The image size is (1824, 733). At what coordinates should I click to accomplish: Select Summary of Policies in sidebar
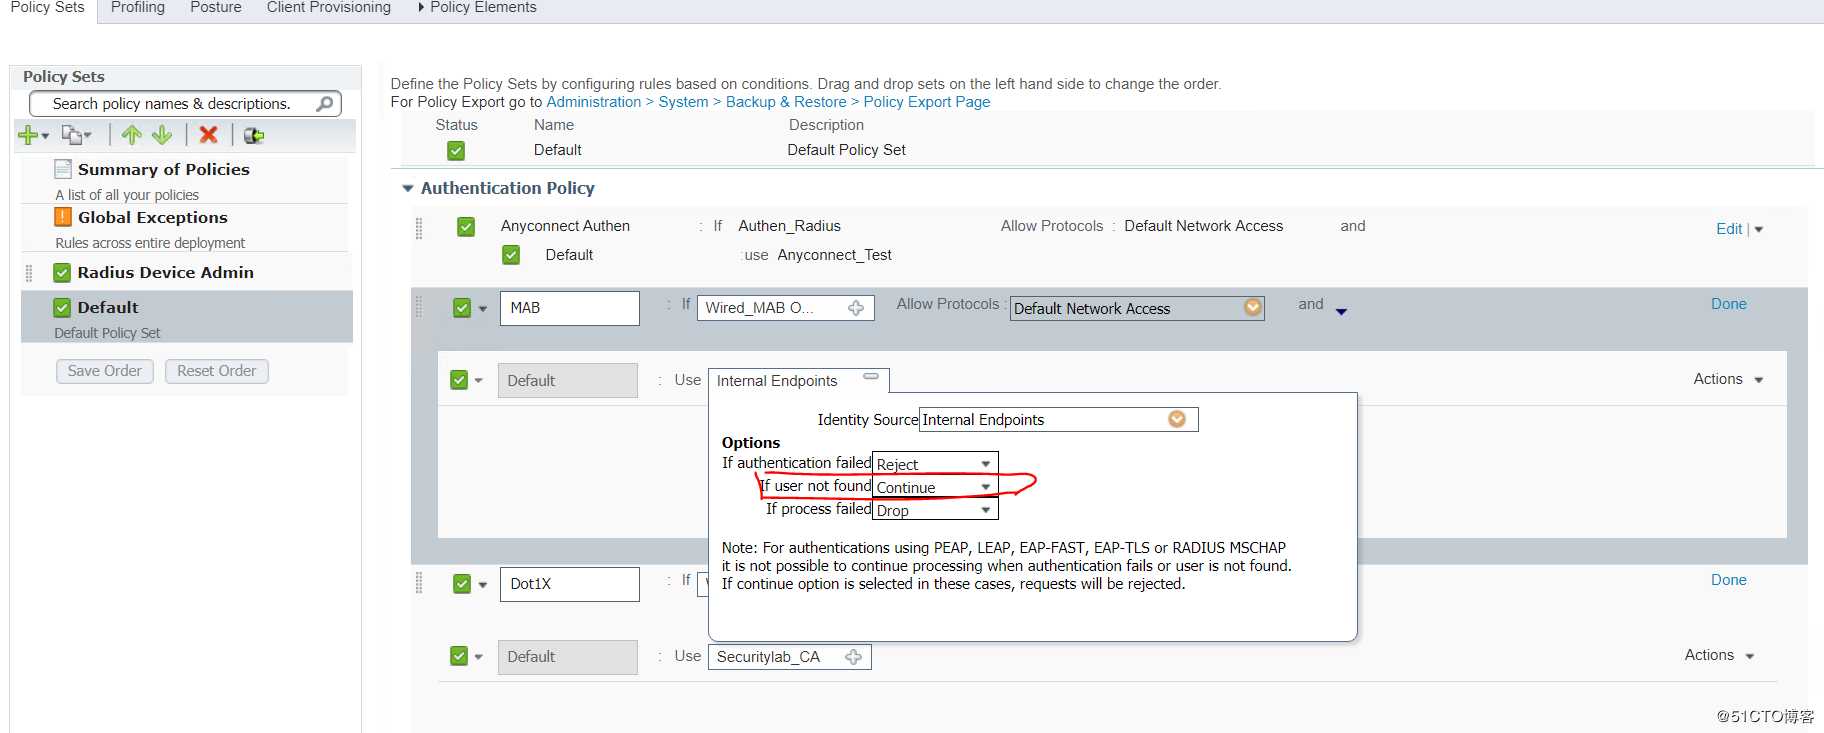point(164,169)
